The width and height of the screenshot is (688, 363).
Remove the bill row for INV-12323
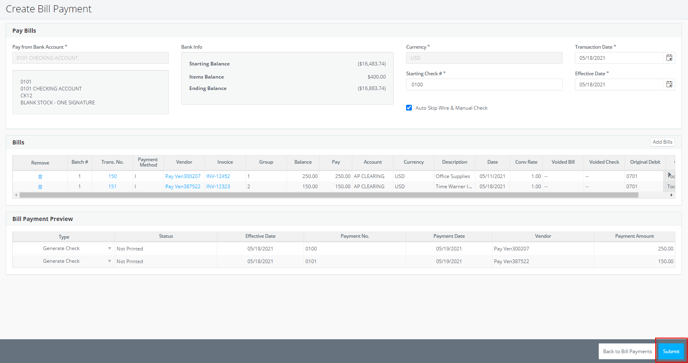click(x=40, y=187)
